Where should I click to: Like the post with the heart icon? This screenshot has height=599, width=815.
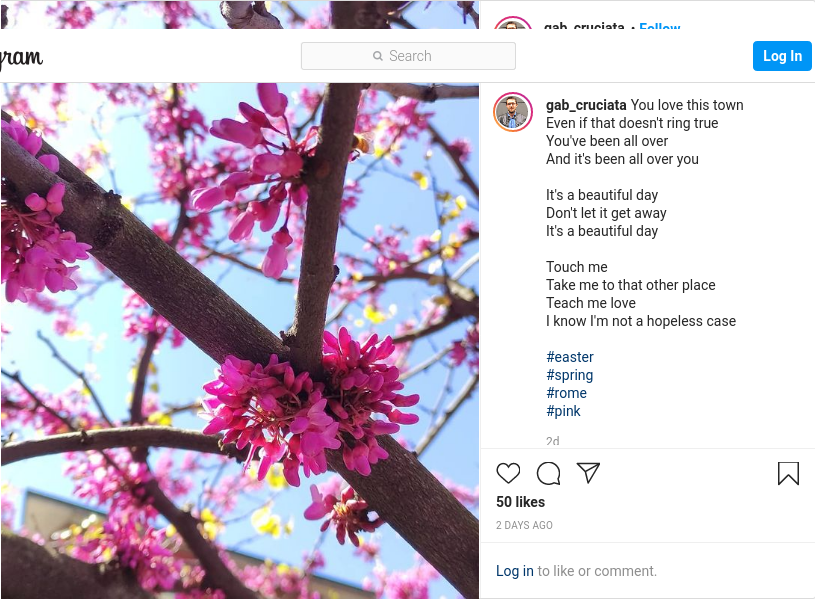pos(508,473)
